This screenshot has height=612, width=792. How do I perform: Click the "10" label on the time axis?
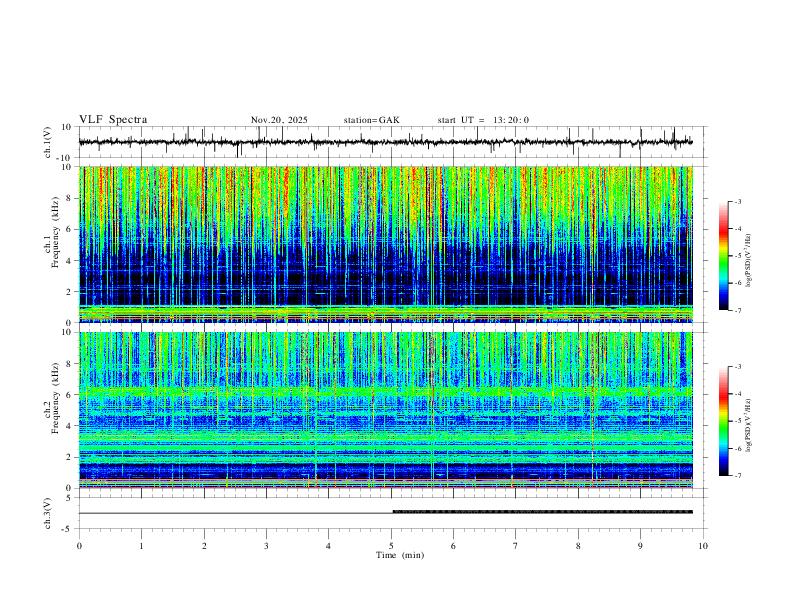tap(703, 546)
